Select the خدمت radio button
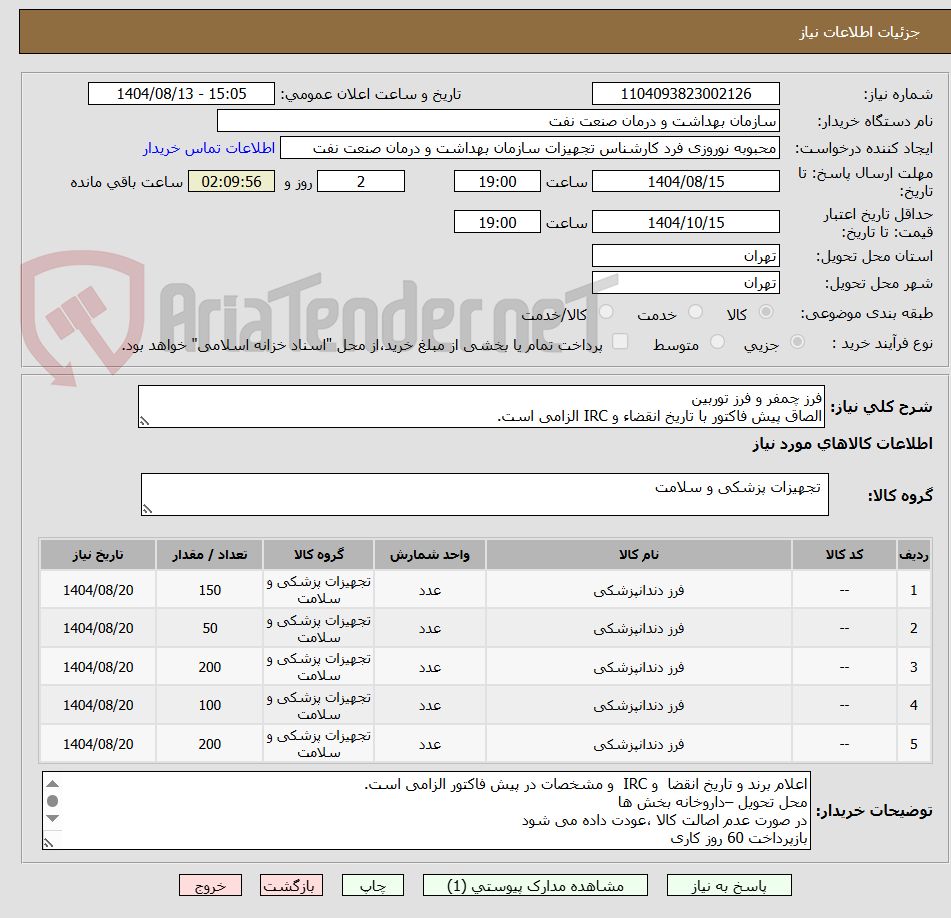The width and height of the screenshot is (951, 918). 694,311
